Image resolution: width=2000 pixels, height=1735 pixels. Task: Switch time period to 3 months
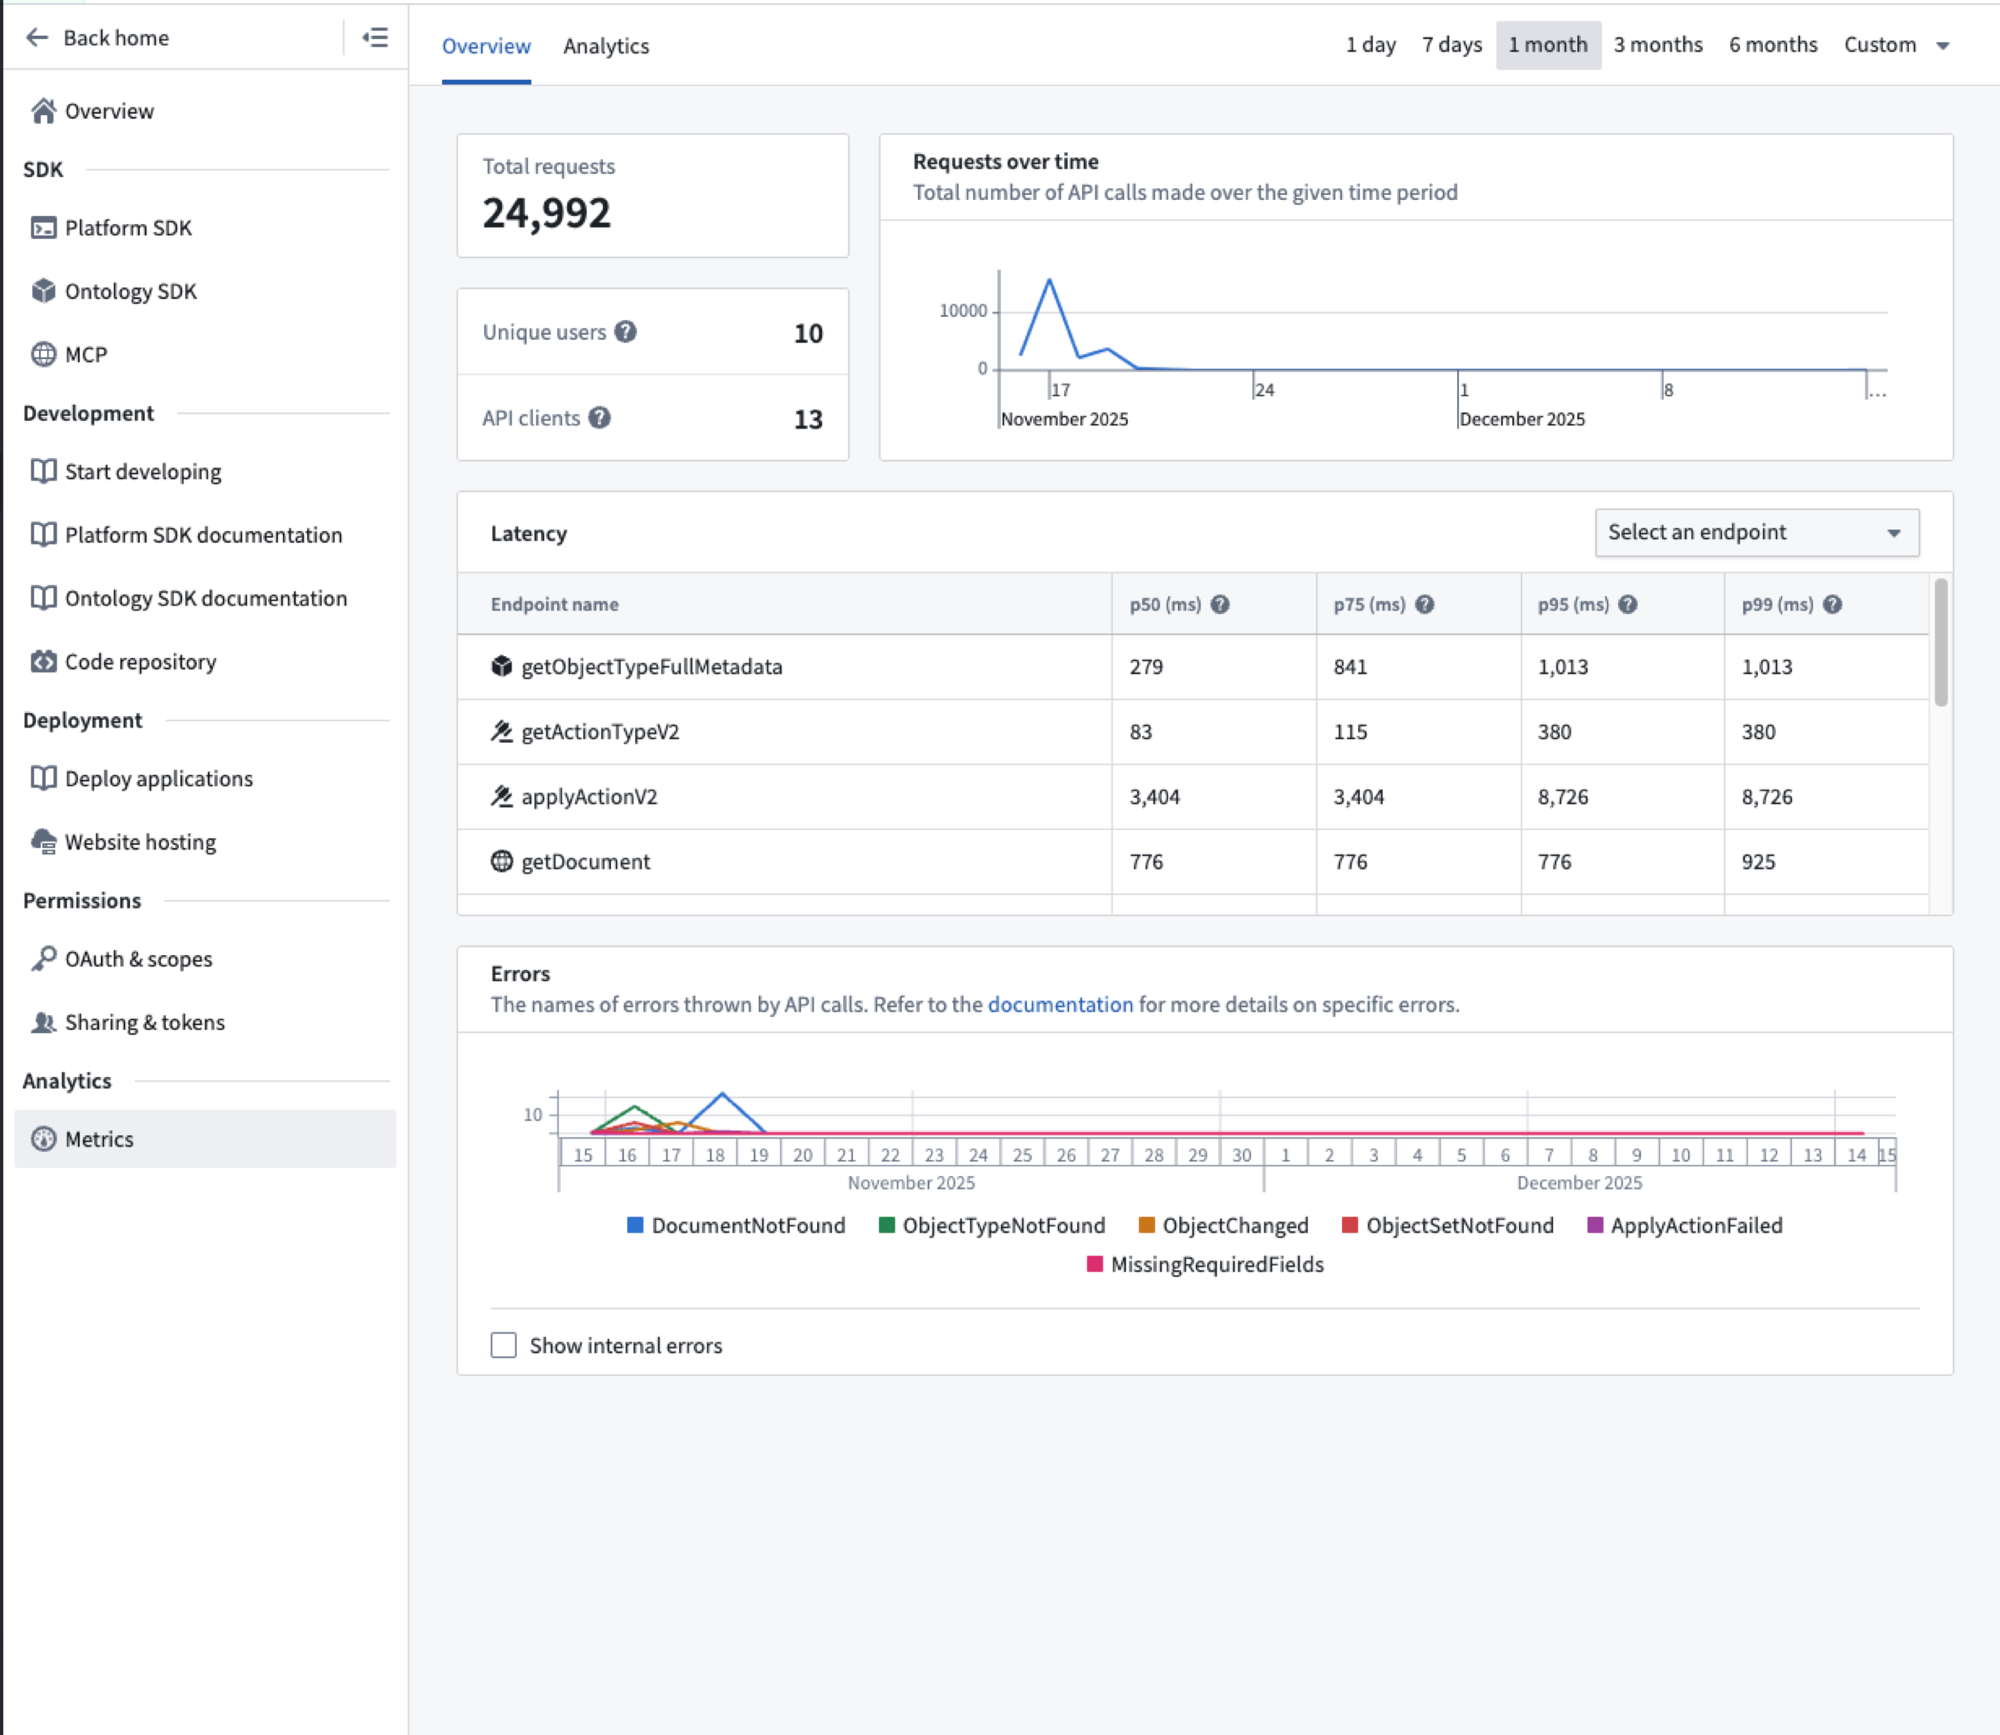click(x=1658, y=44)
